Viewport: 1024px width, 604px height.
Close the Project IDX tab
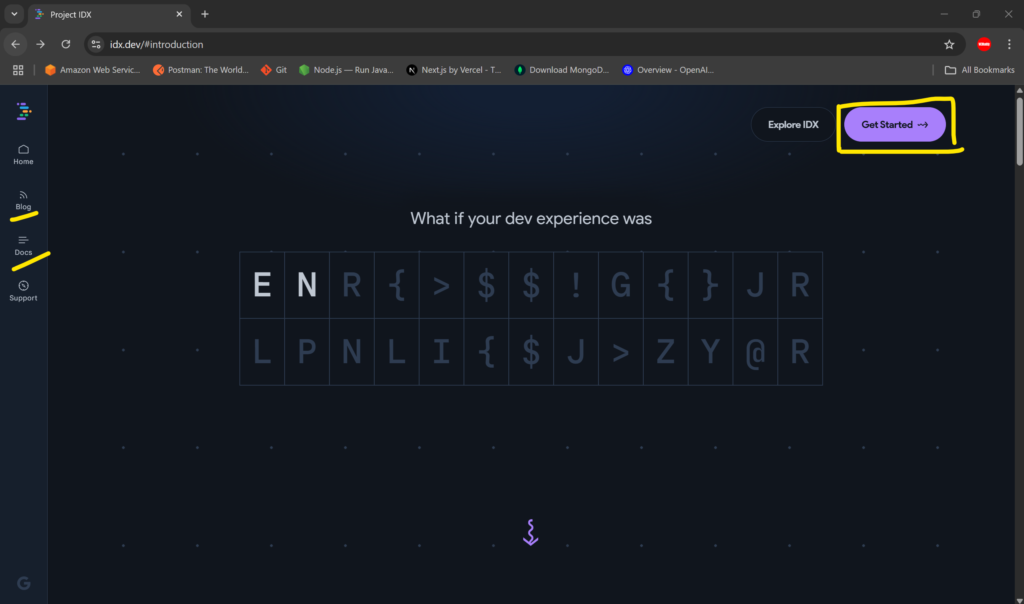(179, 14)
